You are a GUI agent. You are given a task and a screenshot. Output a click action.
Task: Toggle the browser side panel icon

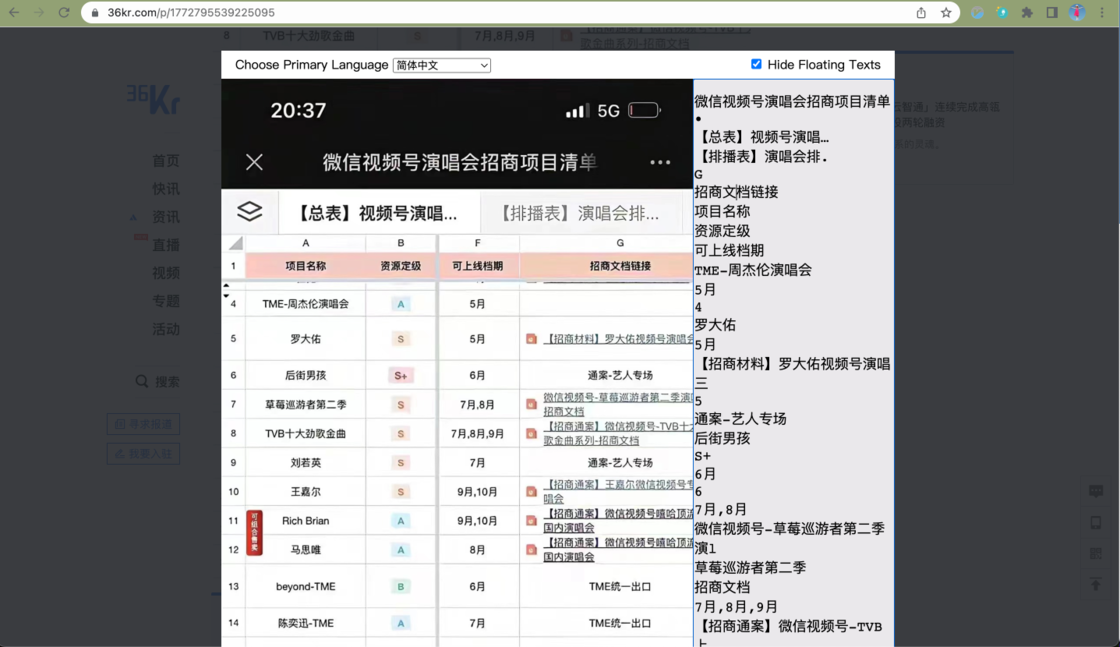coord(1052,12)
